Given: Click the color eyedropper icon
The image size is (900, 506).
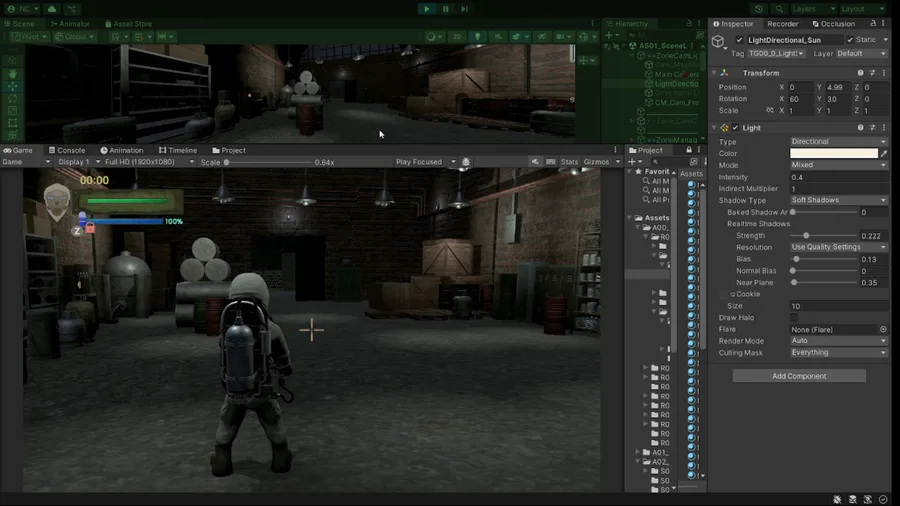Looking at the screenshot, I should 884,153.
